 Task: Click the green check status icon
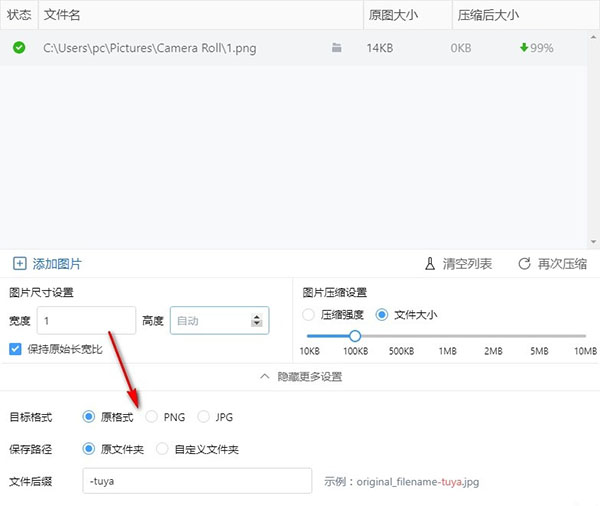[x=19, y=47]
